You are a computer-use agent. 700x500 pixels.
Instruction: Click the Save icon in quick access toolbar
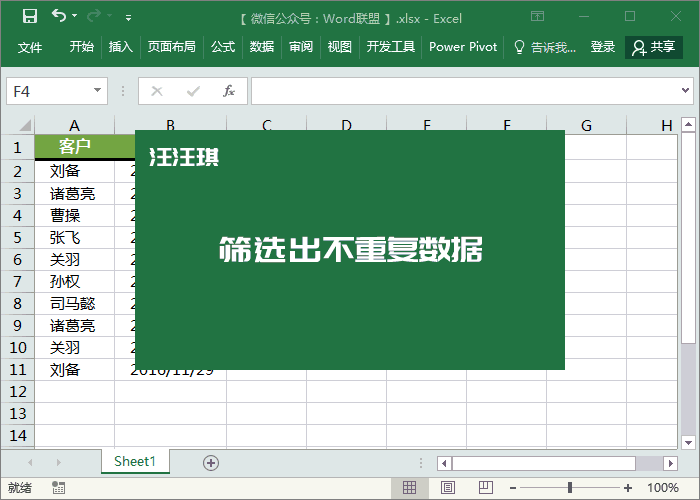tap(30, 17)
